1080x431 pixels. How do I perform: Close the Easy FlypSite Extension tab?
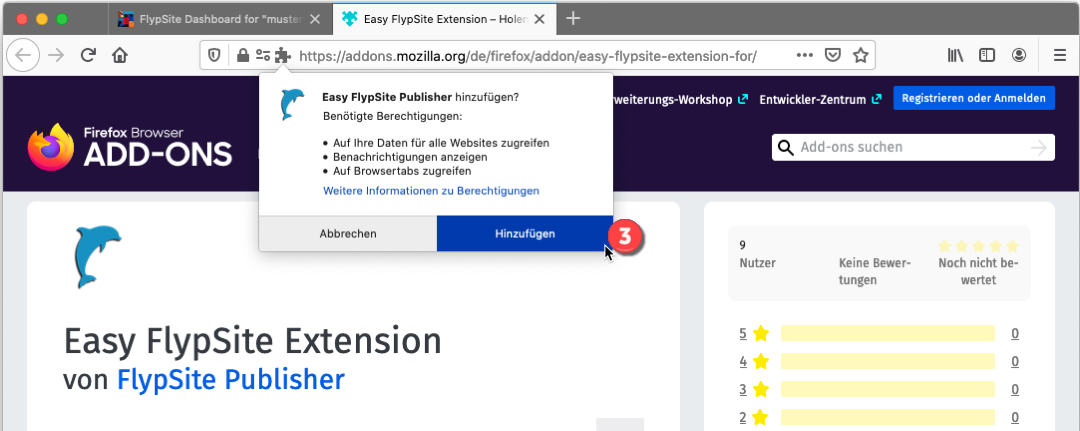pos(539,19)
